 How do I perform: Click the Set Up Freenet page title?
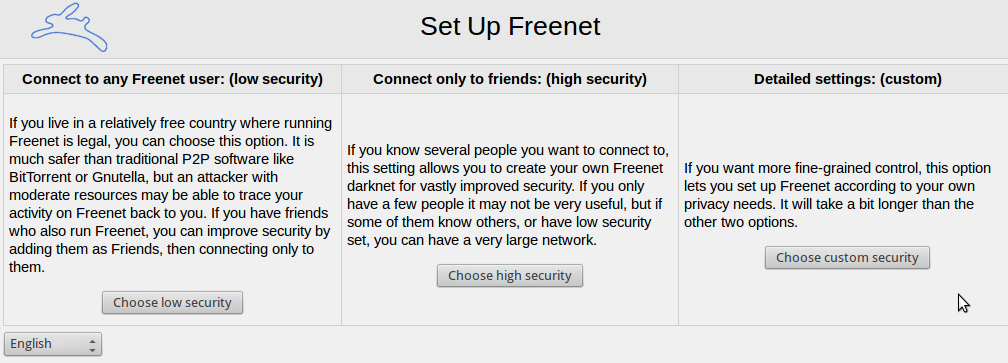[510, 27]
